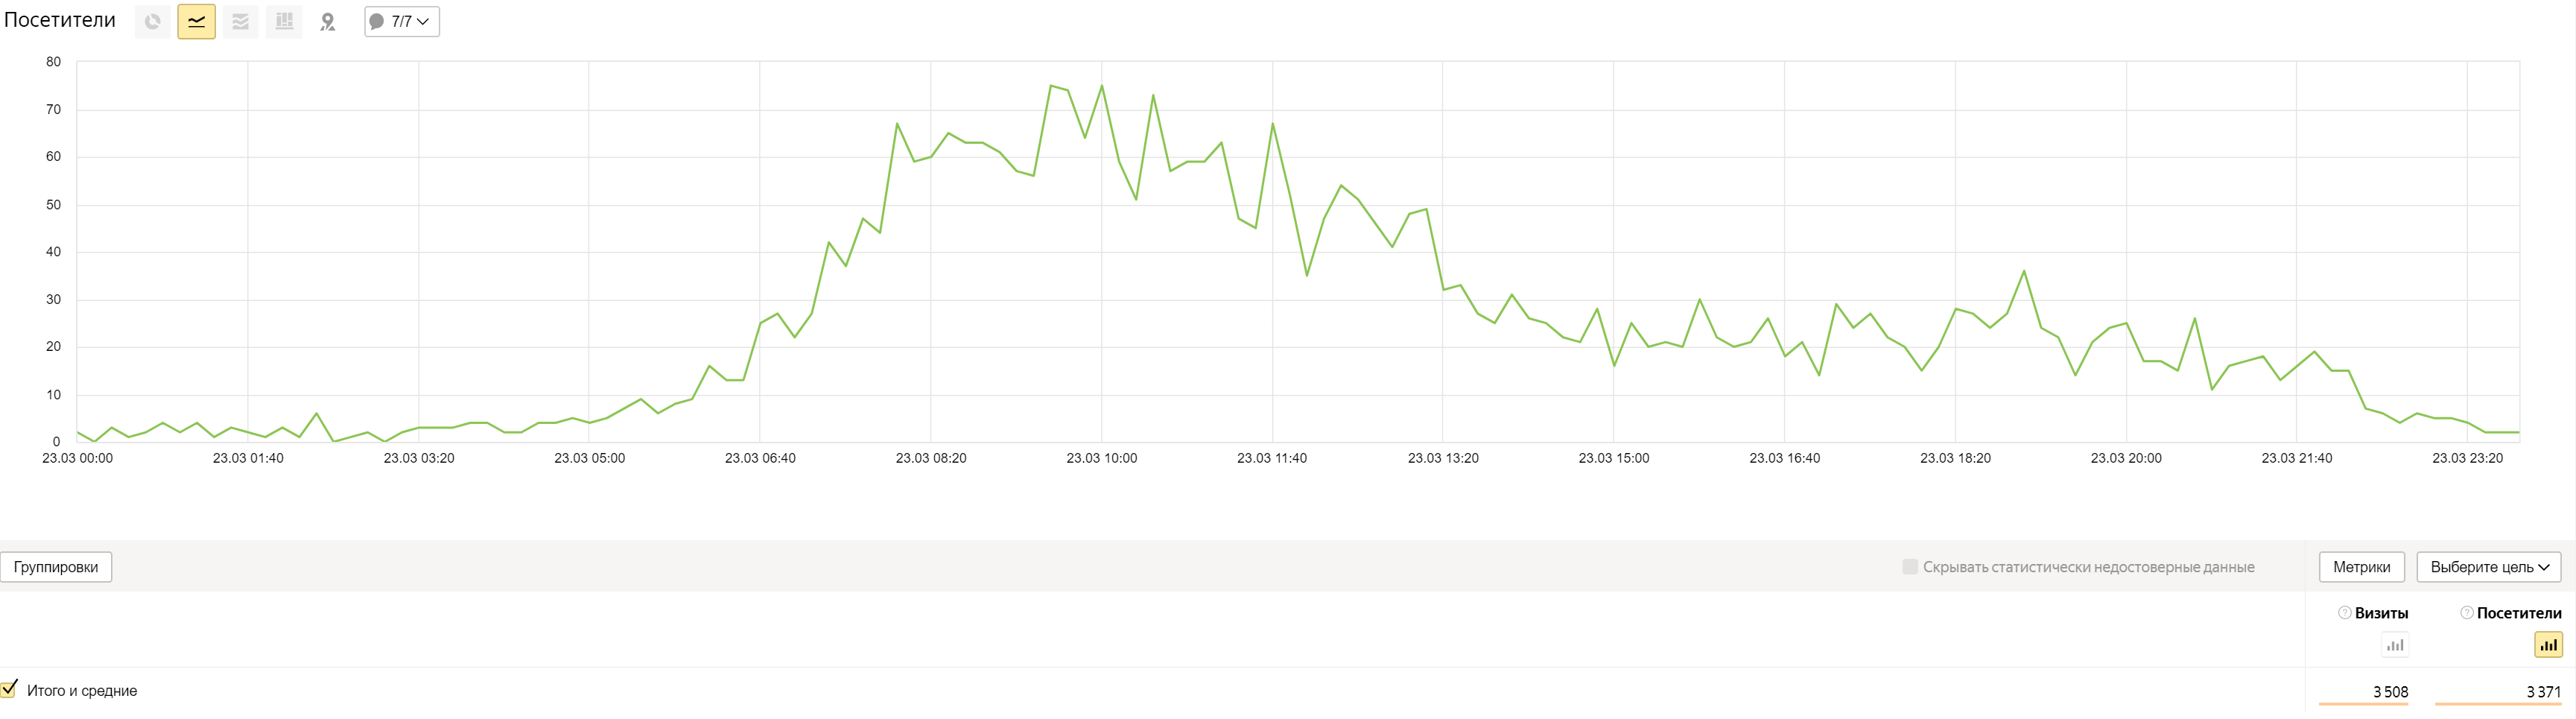Switch to the pie chart view
Screen dimensions: 2576x719
[152, 21]
